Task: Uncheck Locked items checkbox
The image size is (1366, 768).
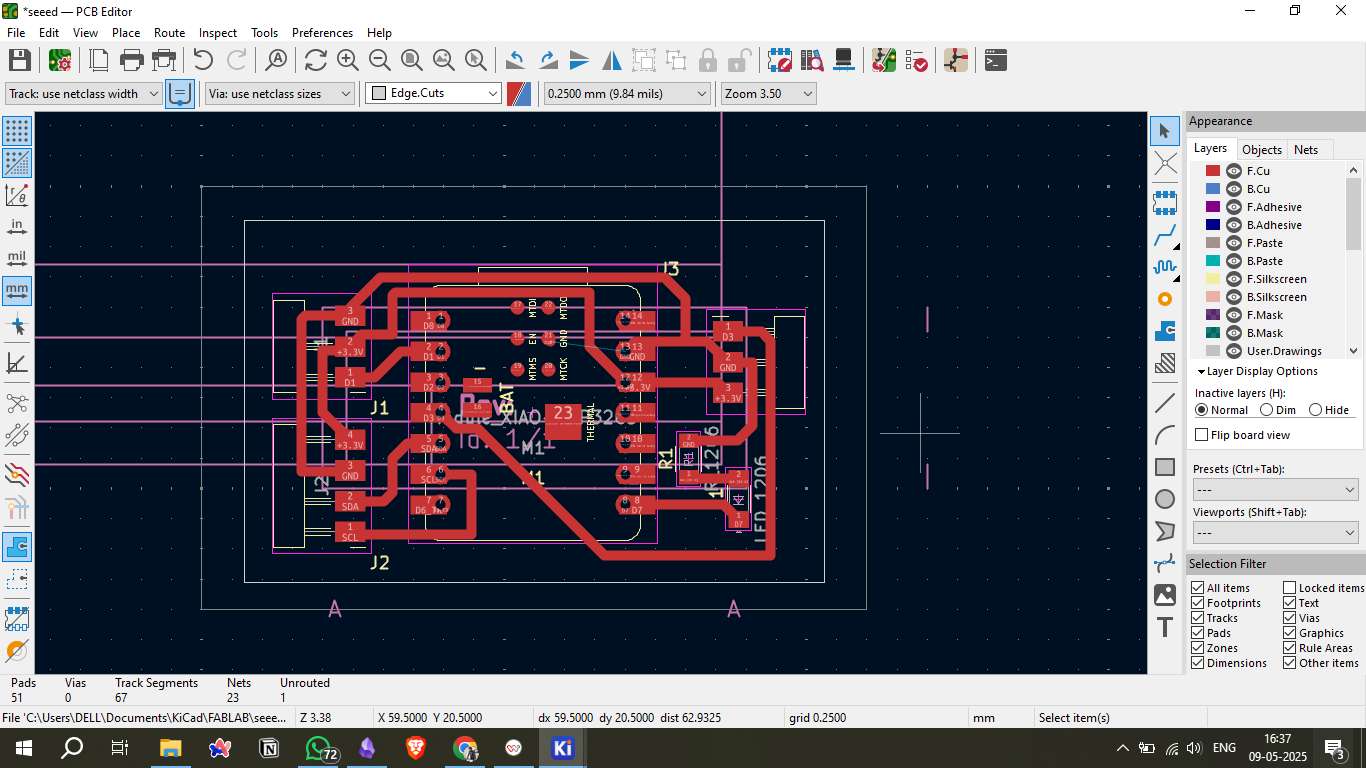Action: click(1290, 588)
